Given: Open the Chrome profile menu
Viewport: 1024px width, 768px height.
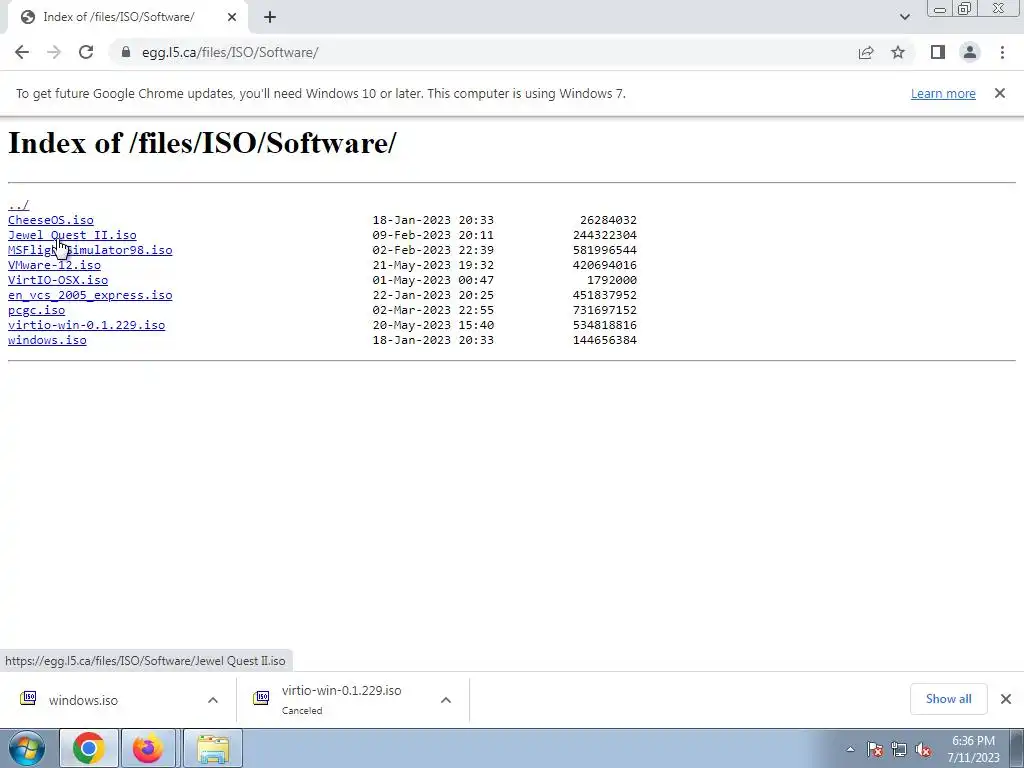Looking at the screenshot, I should 970,52.
